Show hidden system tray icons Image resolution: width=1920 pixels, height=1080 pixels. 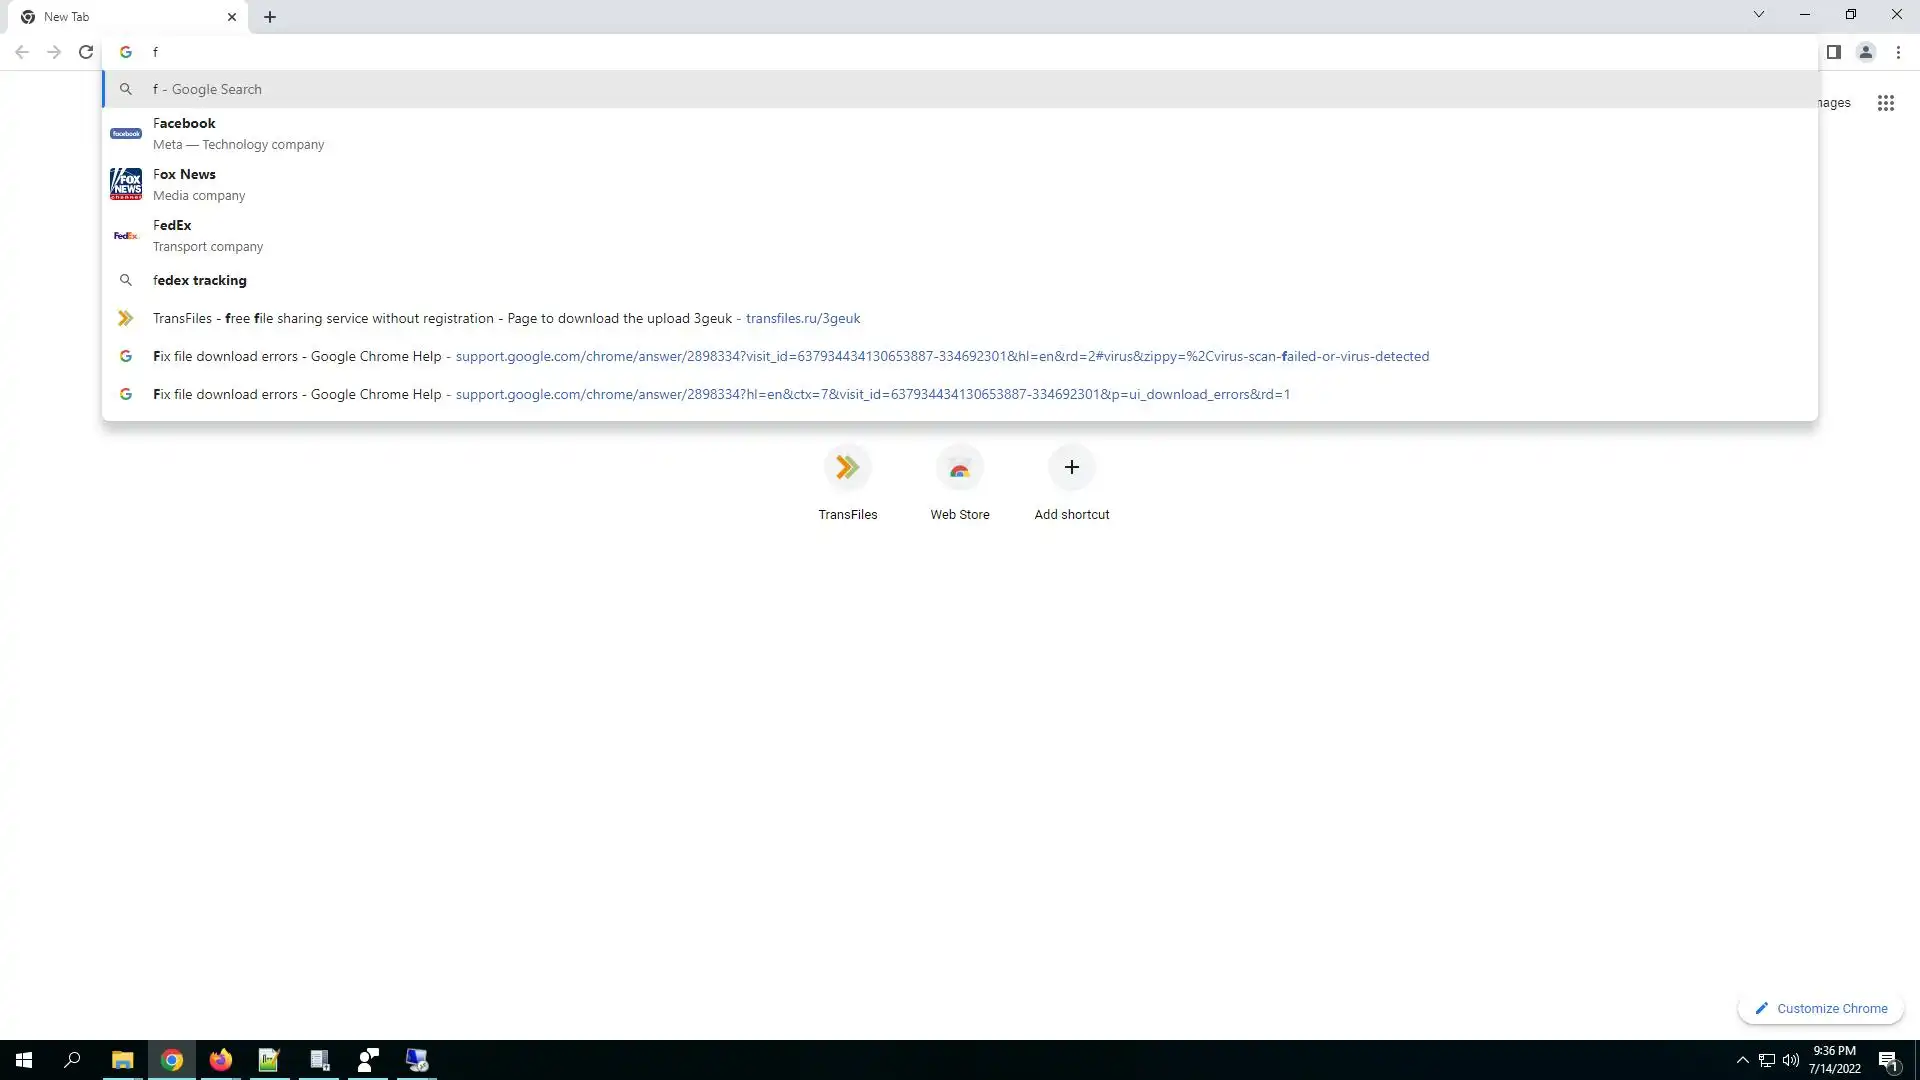pyautogui.click(x=1742, y=1060)
